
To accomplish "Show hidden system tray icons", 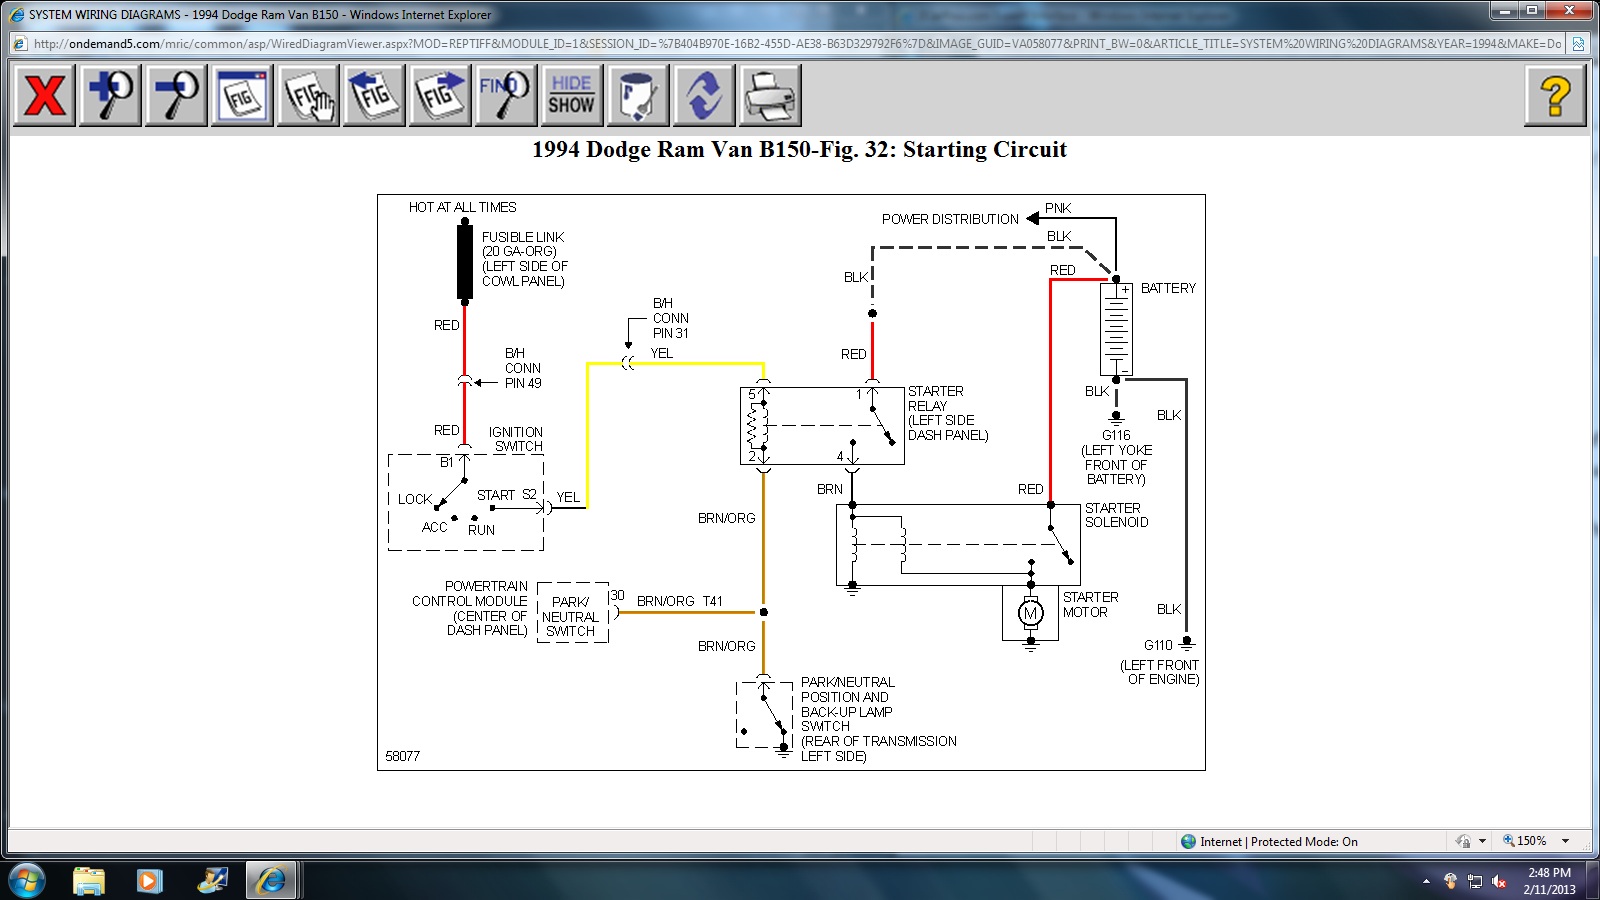I will pos(1426,881).
